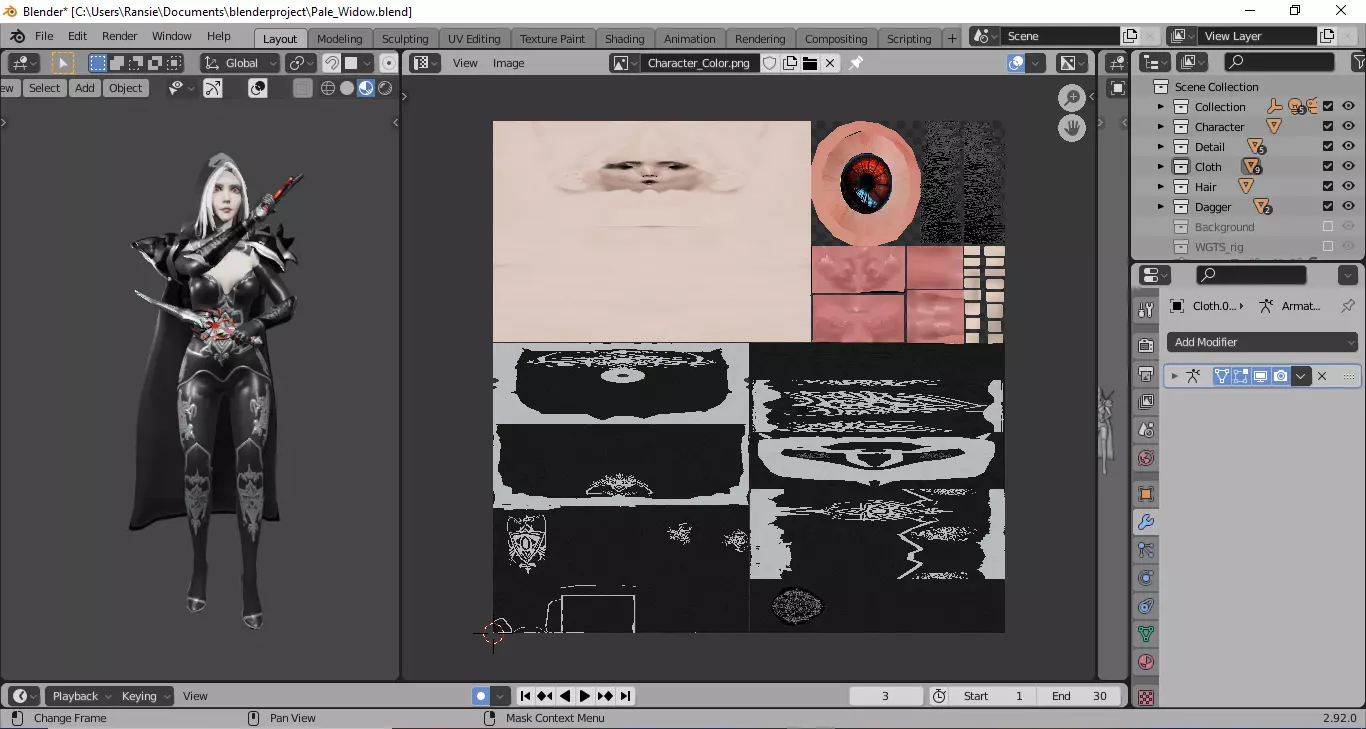
Task: Open World properties tab
Action: 1146,458
